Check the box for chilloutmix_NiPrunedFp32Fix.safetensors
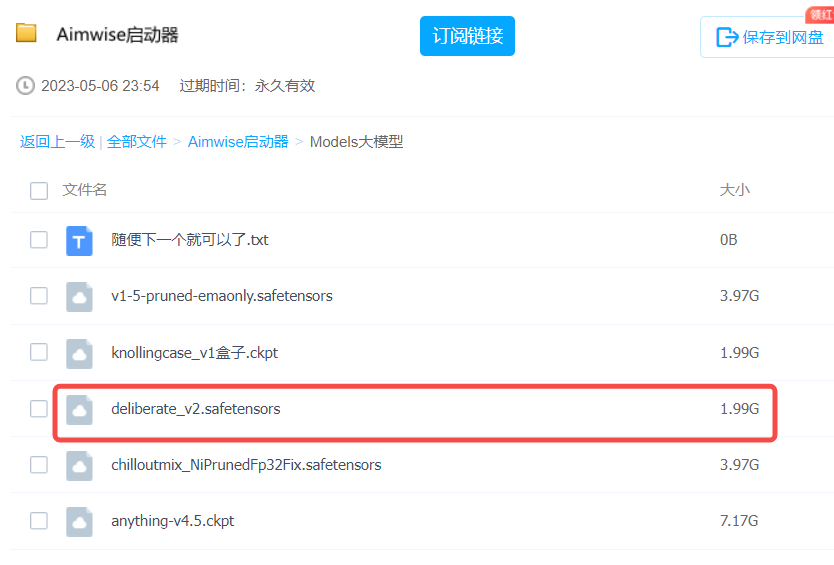 coord(39,464)
